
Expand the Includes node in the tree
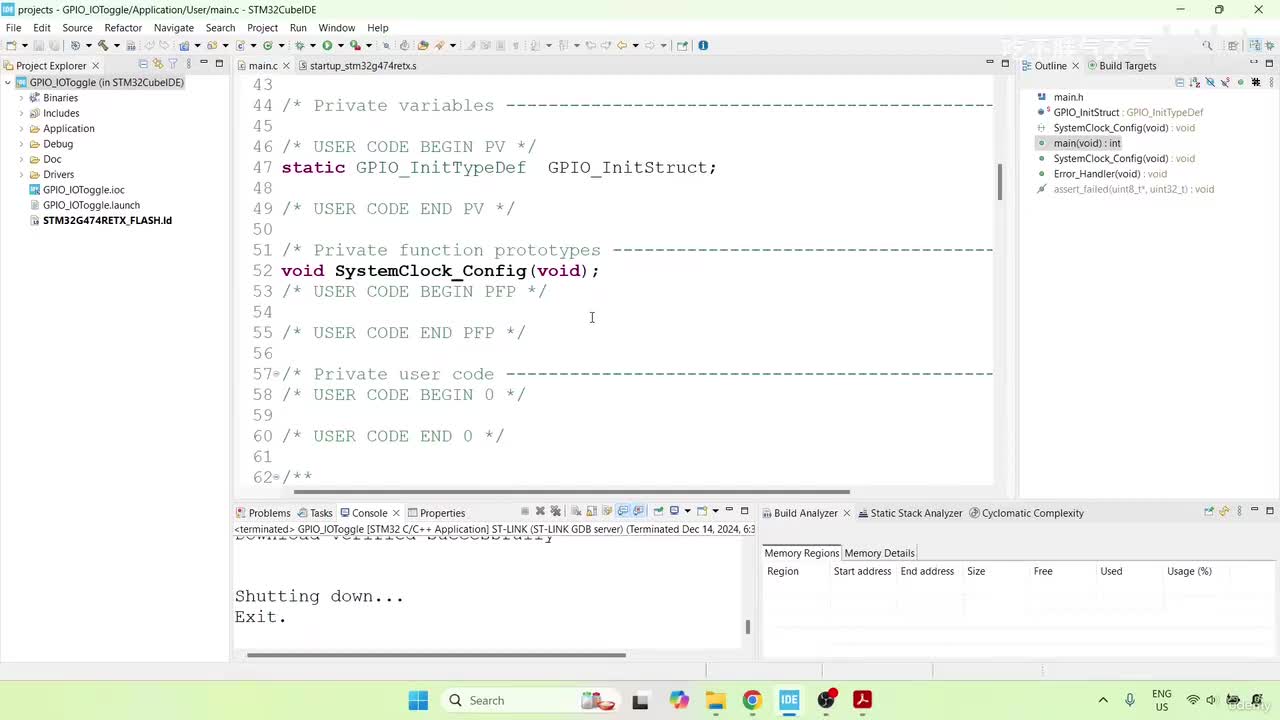pyautogui.click(x=21, y=113)
